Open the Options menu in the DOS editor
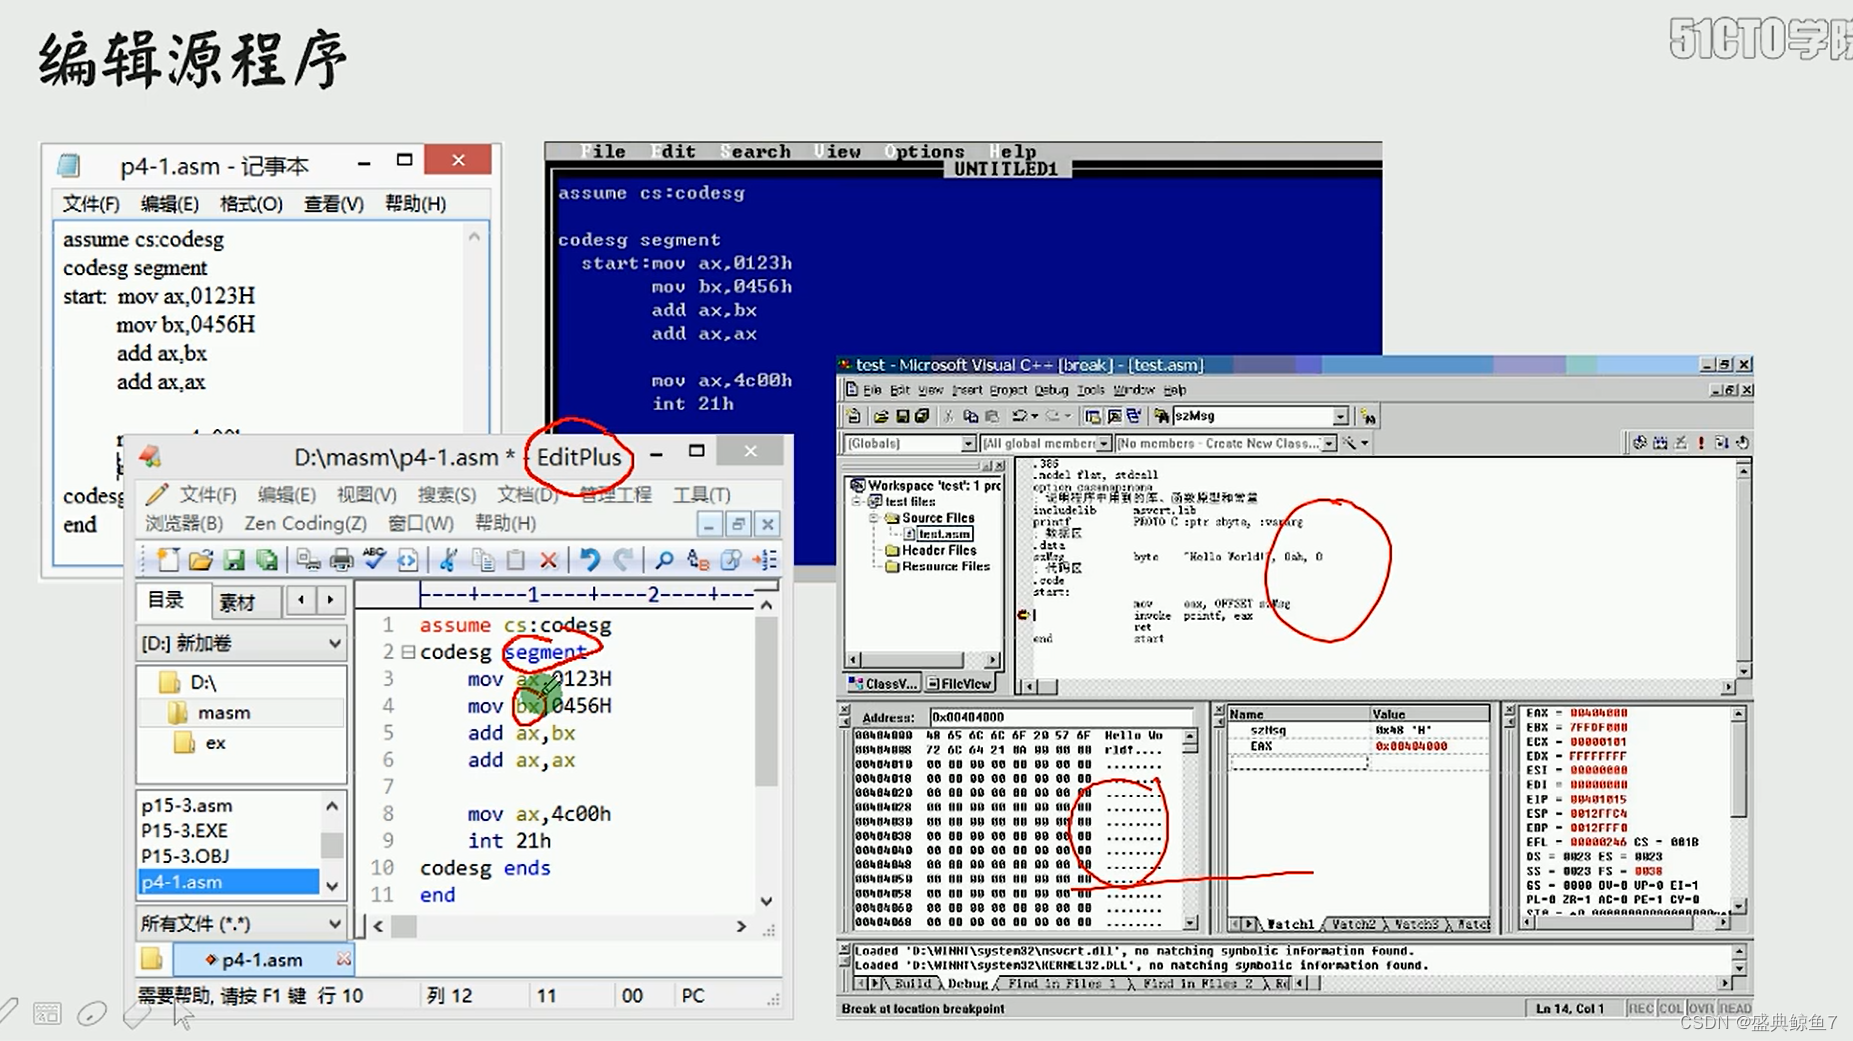The height and width of the screenshot is (1041, 1853). [925, 152]
